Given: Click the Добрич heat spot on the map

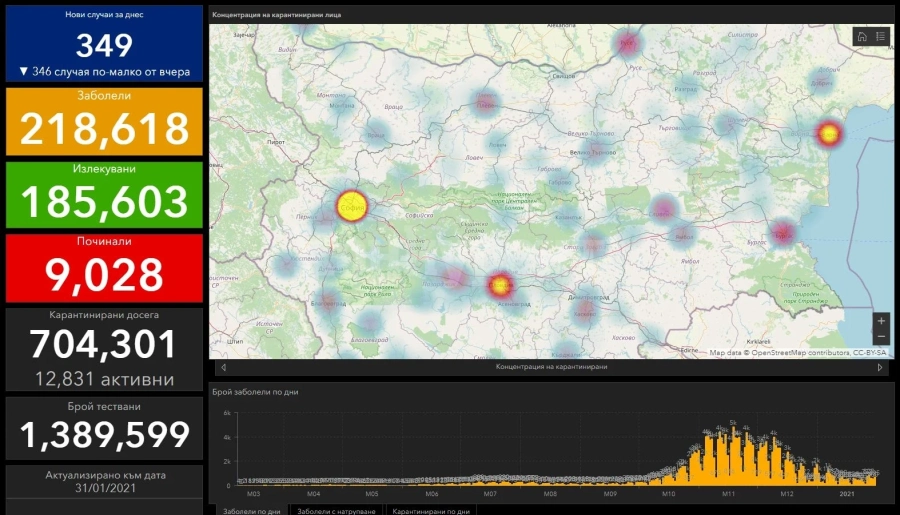Looking at the screenshot, I should point(821,82).
